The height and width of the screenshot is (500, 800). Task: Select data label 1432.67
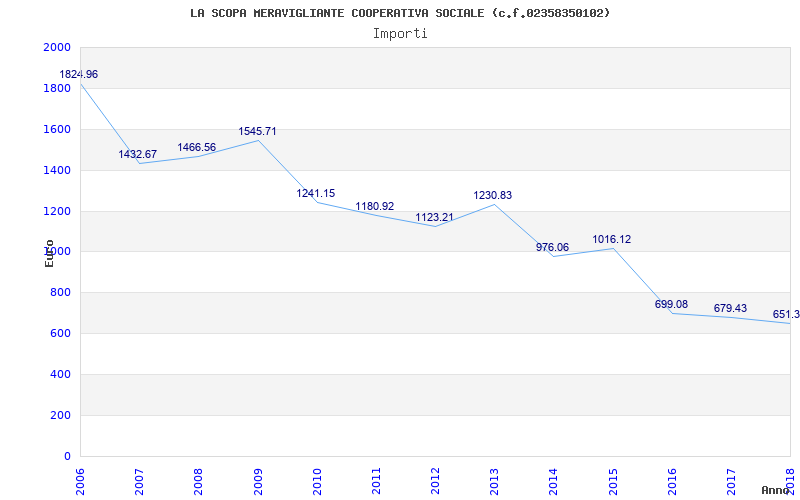[x=138, y=155]
